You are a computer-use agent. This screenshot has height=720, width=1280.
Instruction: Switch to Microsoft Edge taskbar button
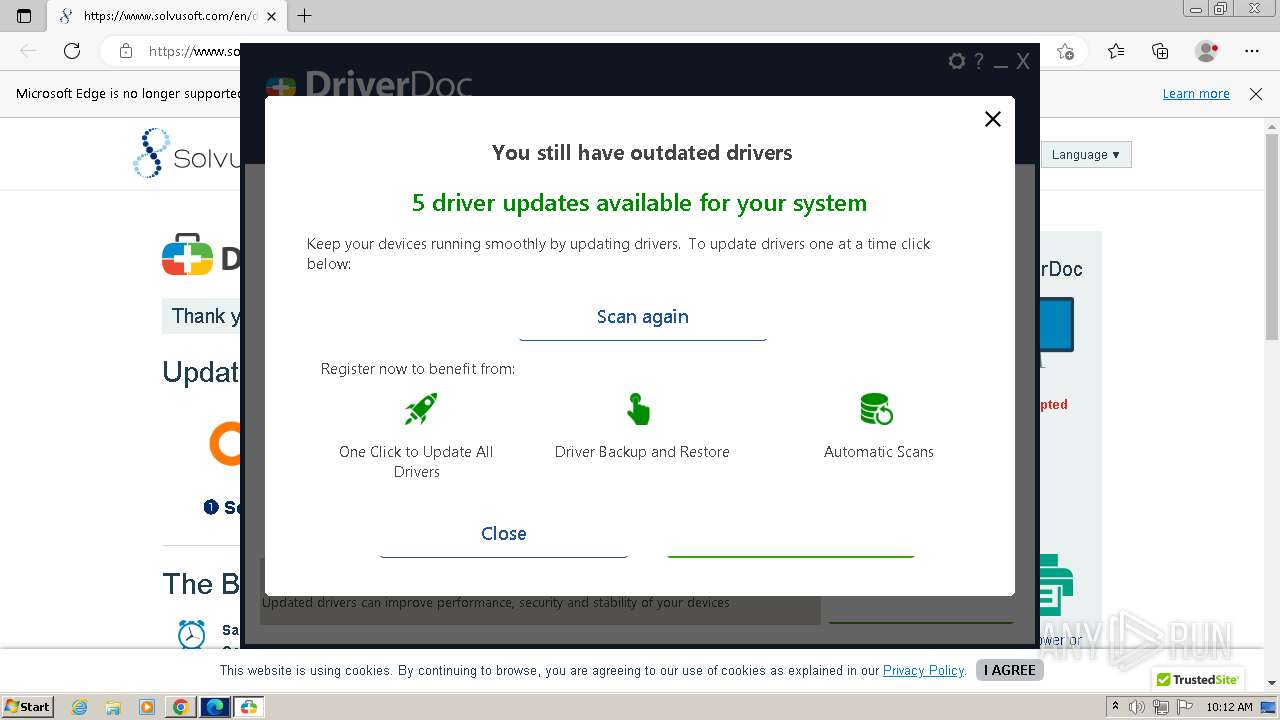(x=215, y=707)
